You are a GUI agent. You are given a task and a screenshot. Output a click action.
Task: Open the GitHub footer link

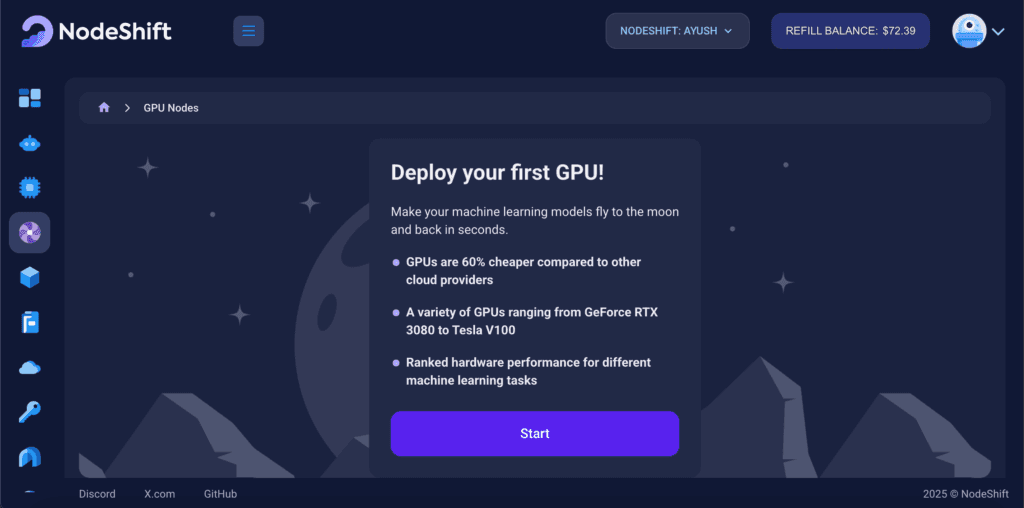220,494
